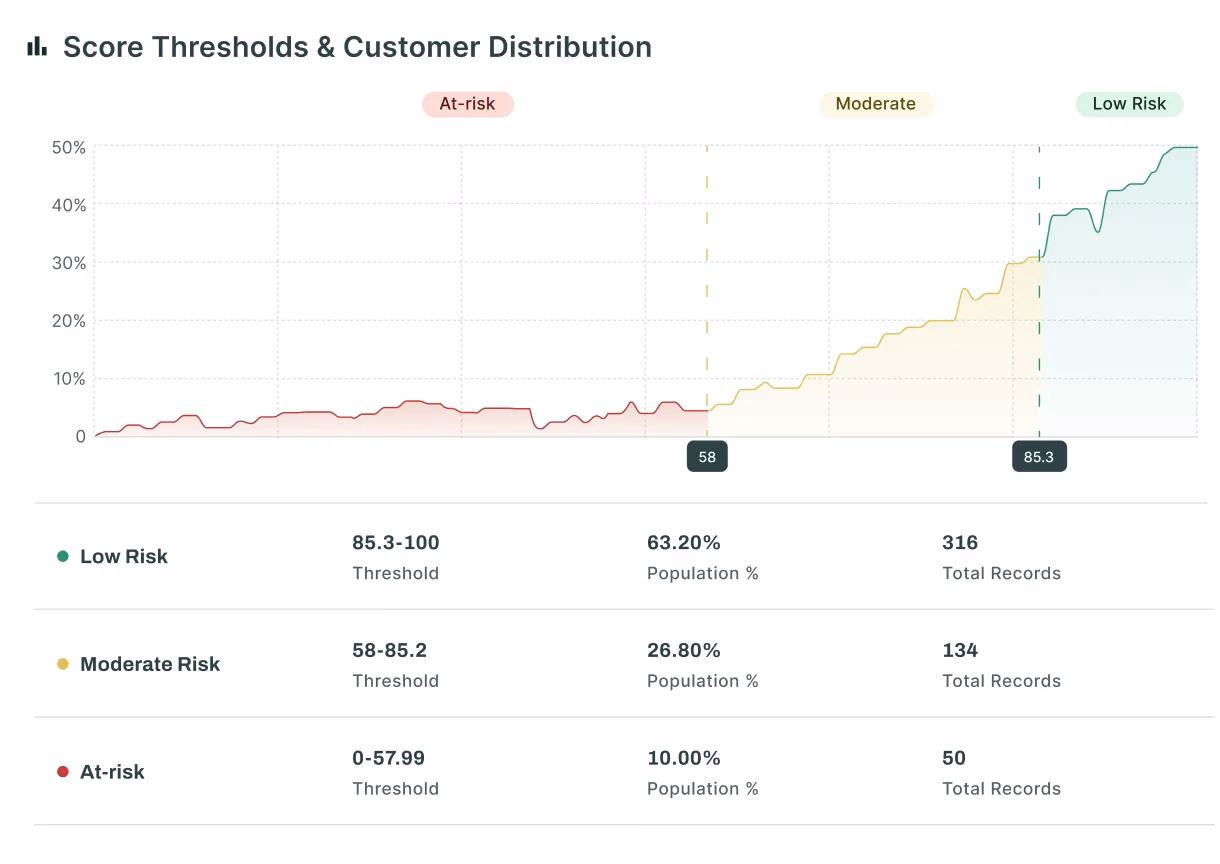Select the At-risk row label
Viewport: 1220px width, 864px height.
pos(112,772)
